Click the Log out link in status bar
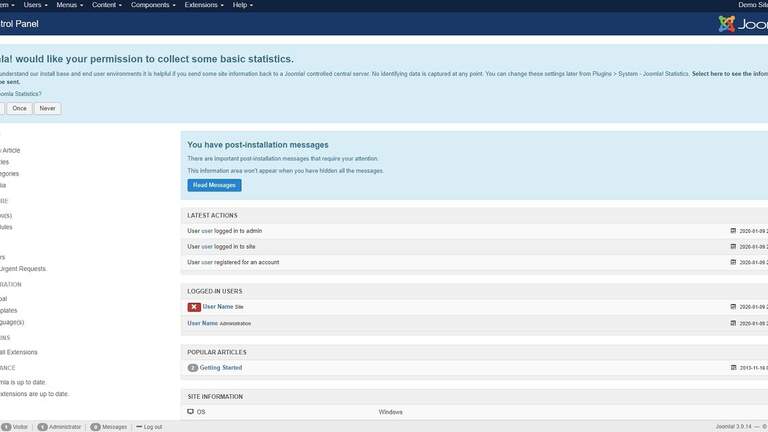The height and width of the screenshot is (432, 768). (x=149, y=427)
